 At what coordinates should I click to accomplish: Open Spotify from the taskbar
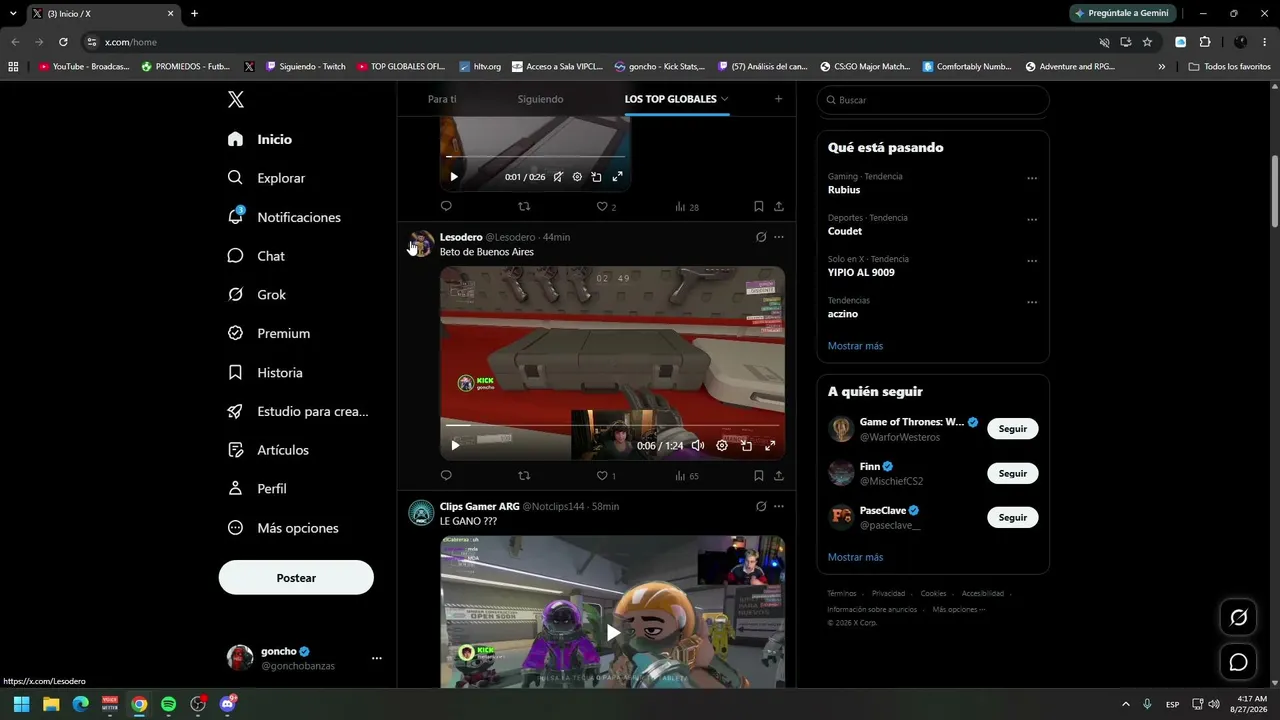[169, 704]
